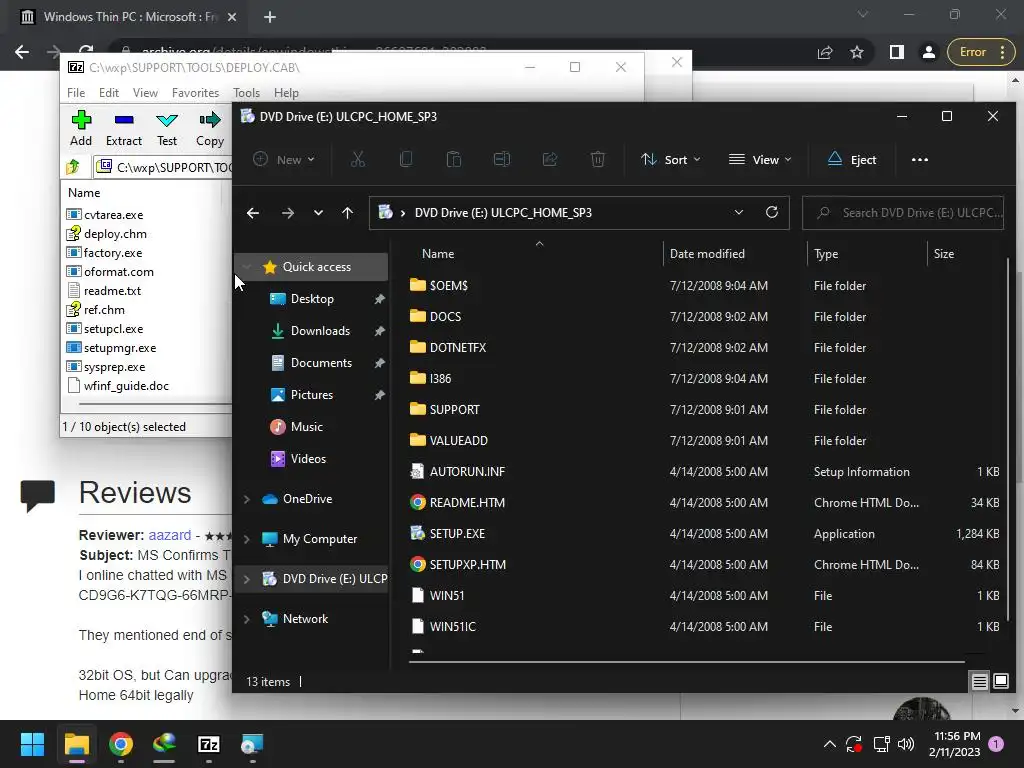Select README.HTM file
Viewport: 1024px width, 768px height.
466,502
